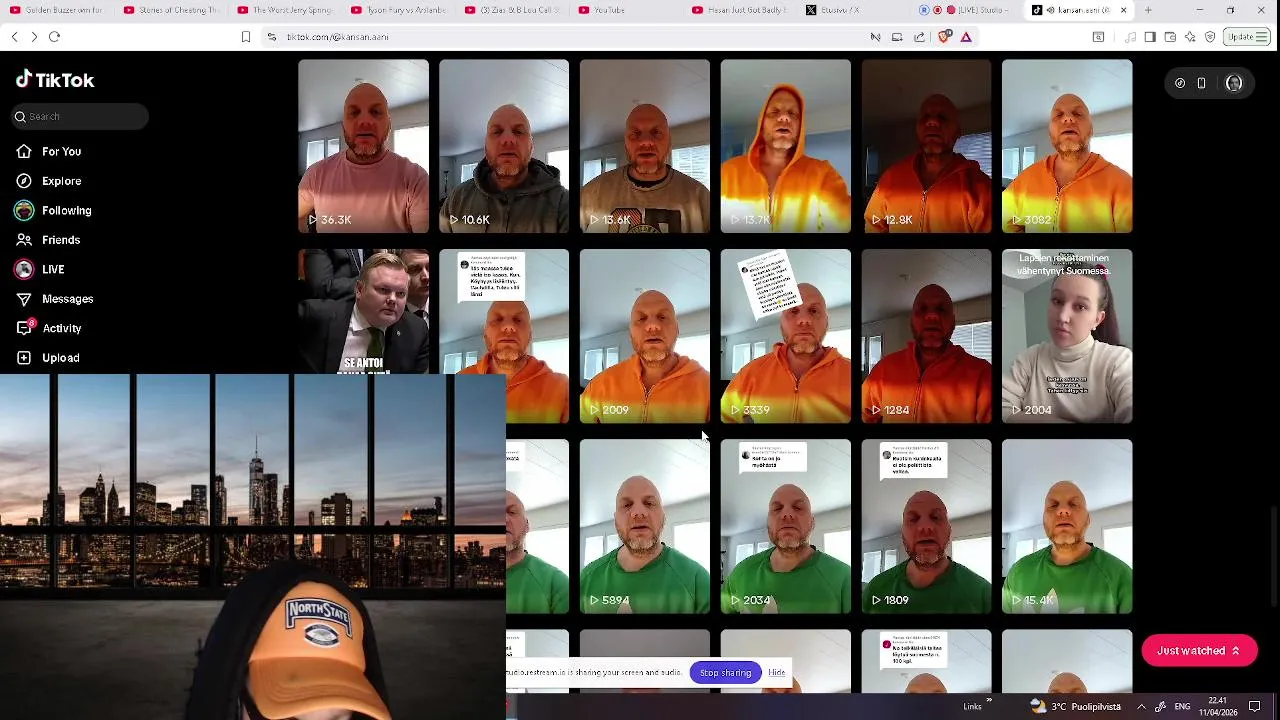Switch to The Worst Jerry Springer tab
1280x720 pixels.
[285, 10]
